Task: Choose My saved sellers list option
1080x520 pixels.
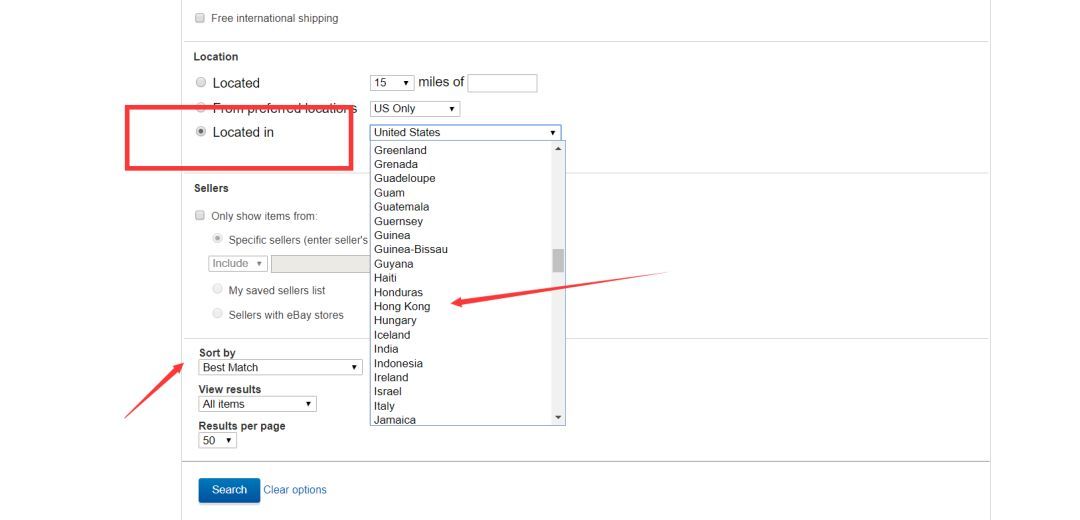Action: coord(218,290)
